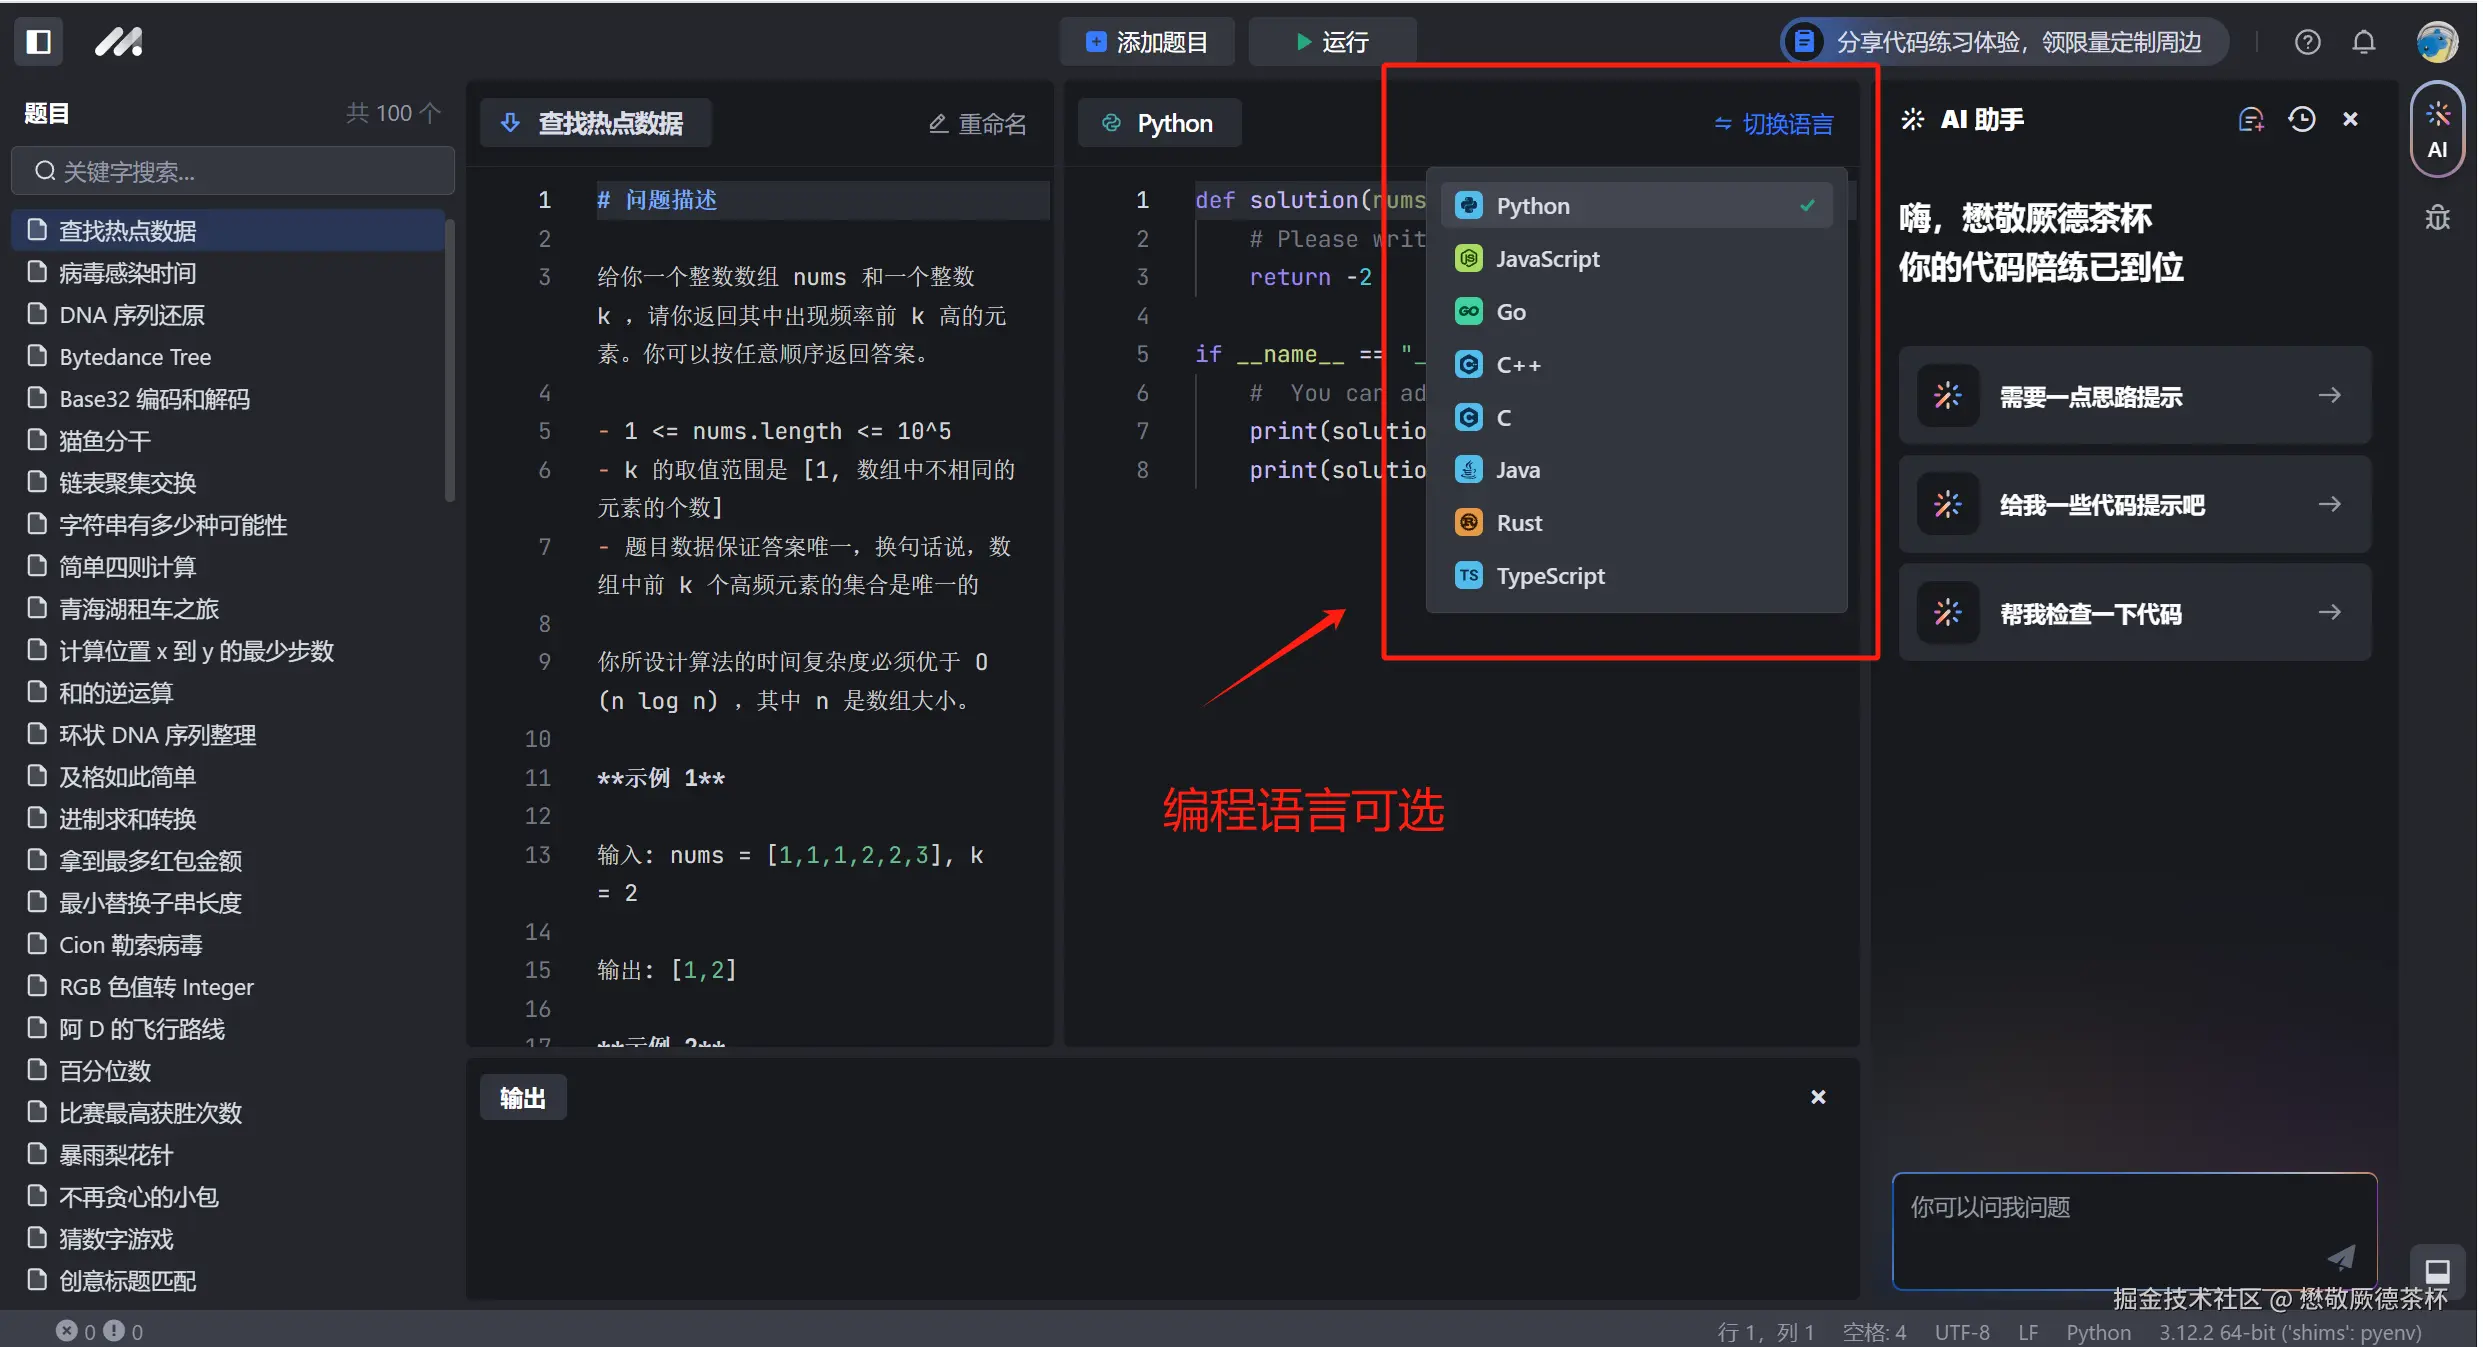This screenshot has width=2483, height=1347.
Task: Click the help question mark icon
Action: (2307, 42)
